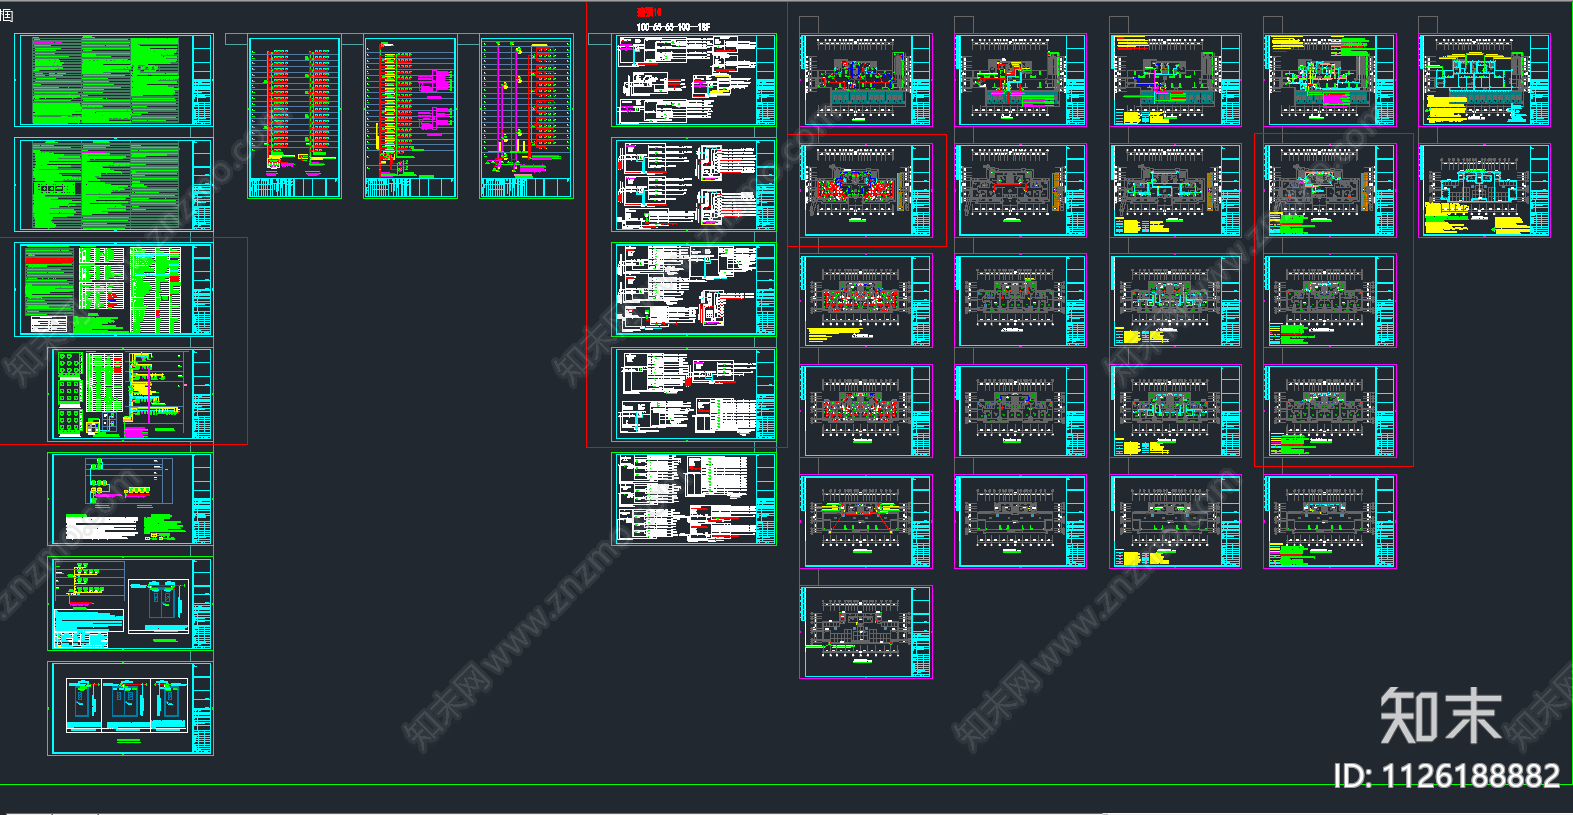Click the large 知末 watermark logo

tap(1440, 715)
